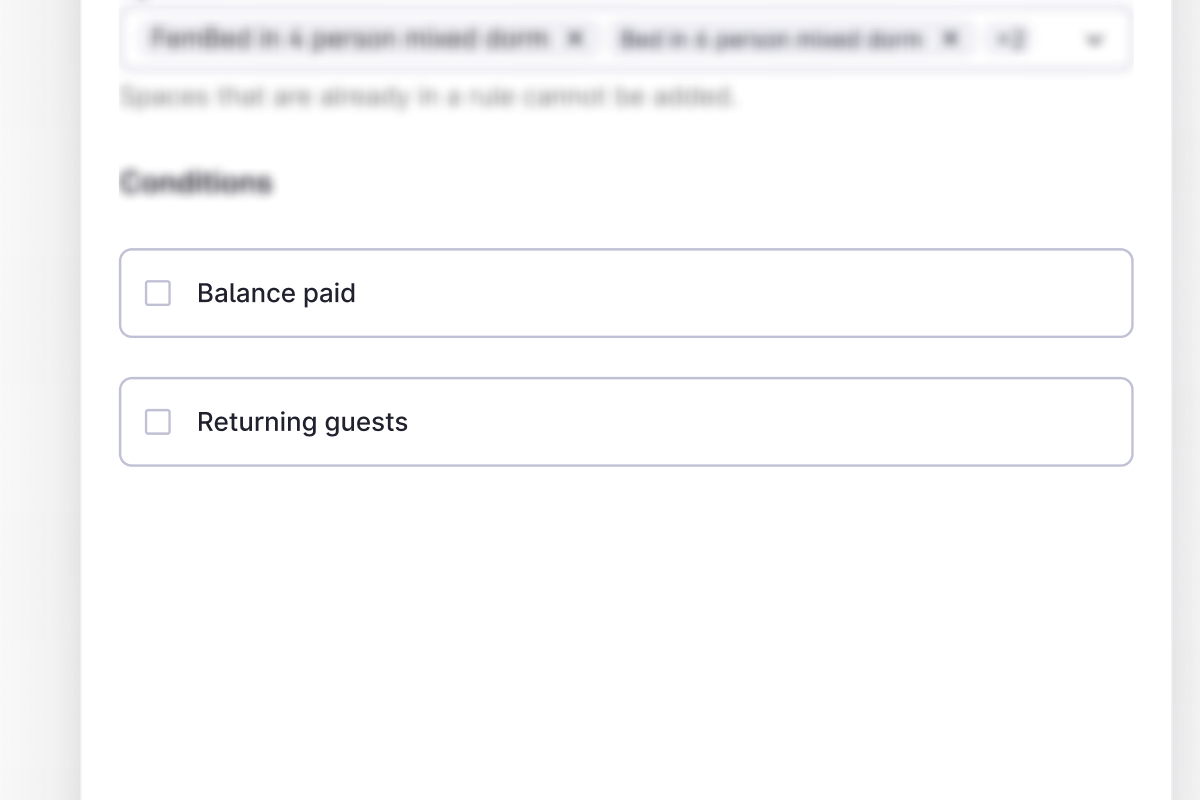Click the FemBed in 4 person mixed dorm chip
Viewport: 1200px width, 800px height.
point(350,39)
